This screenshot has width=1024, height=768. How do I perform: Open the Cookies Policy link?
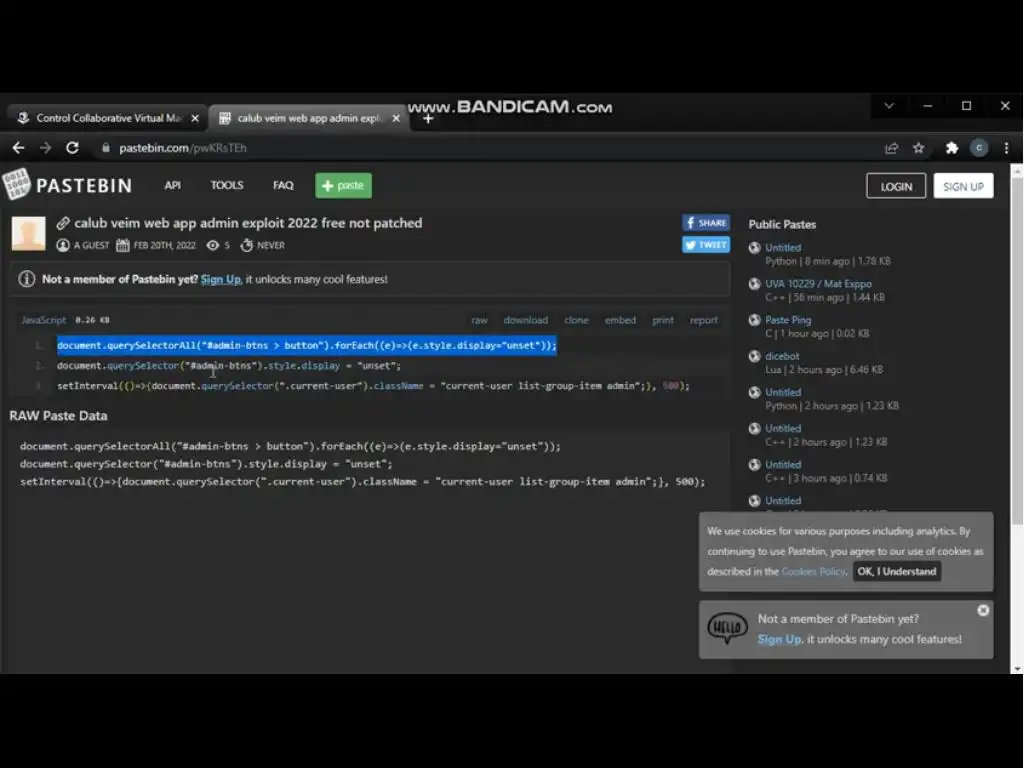coord(814,571)
